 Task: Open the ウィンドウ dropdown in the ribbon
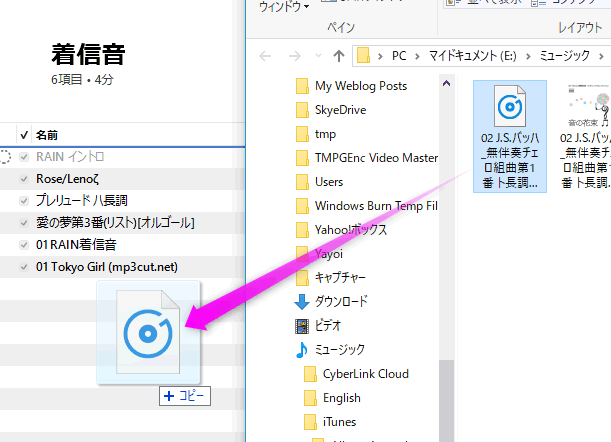tap(284, 6)
